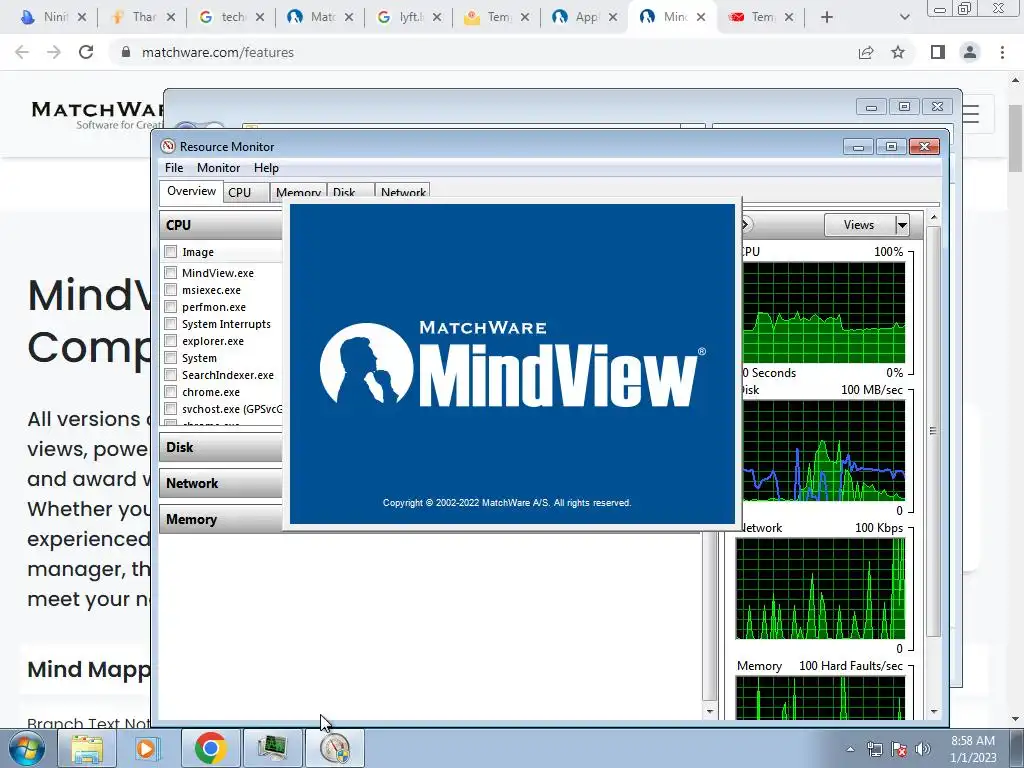Viewport: 1024px width, 768px height.
Task: Check the msiexec.exe process box
Action: click(170, 289)
